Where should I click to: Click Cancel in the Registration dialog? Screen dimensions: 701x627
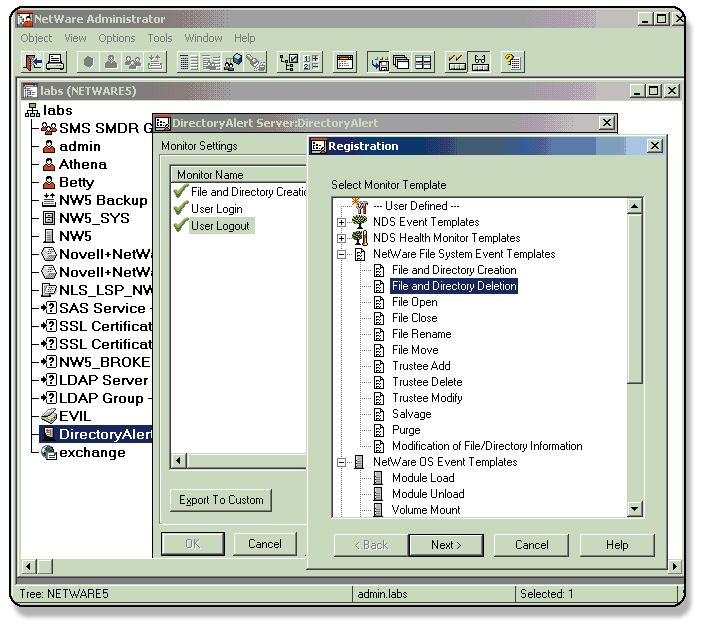pyautogui.click(x=531, y=545)
